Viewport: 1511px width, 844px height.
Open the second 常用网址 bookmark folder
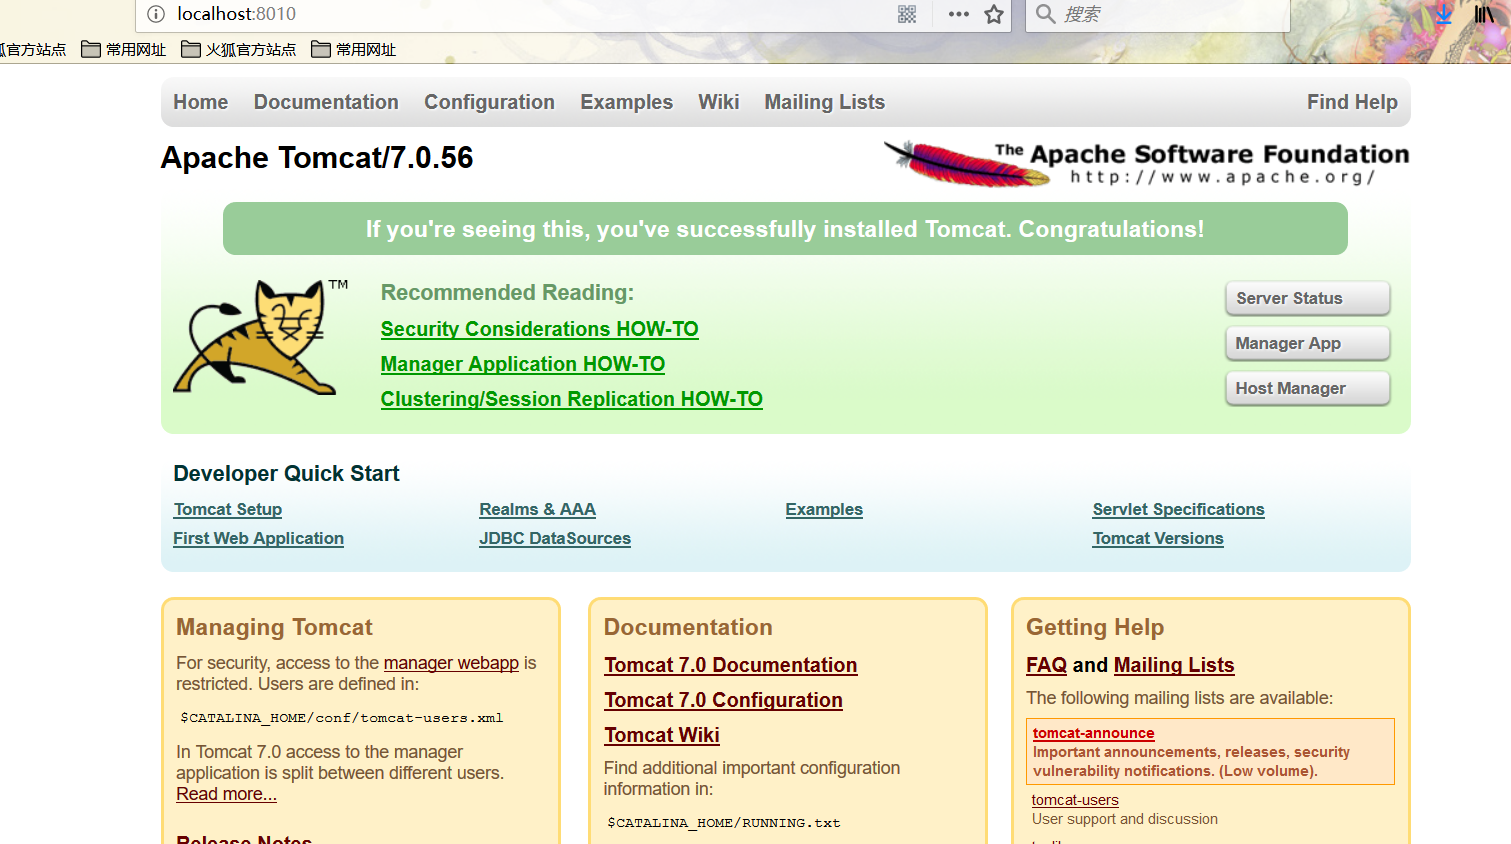[354, 49]
